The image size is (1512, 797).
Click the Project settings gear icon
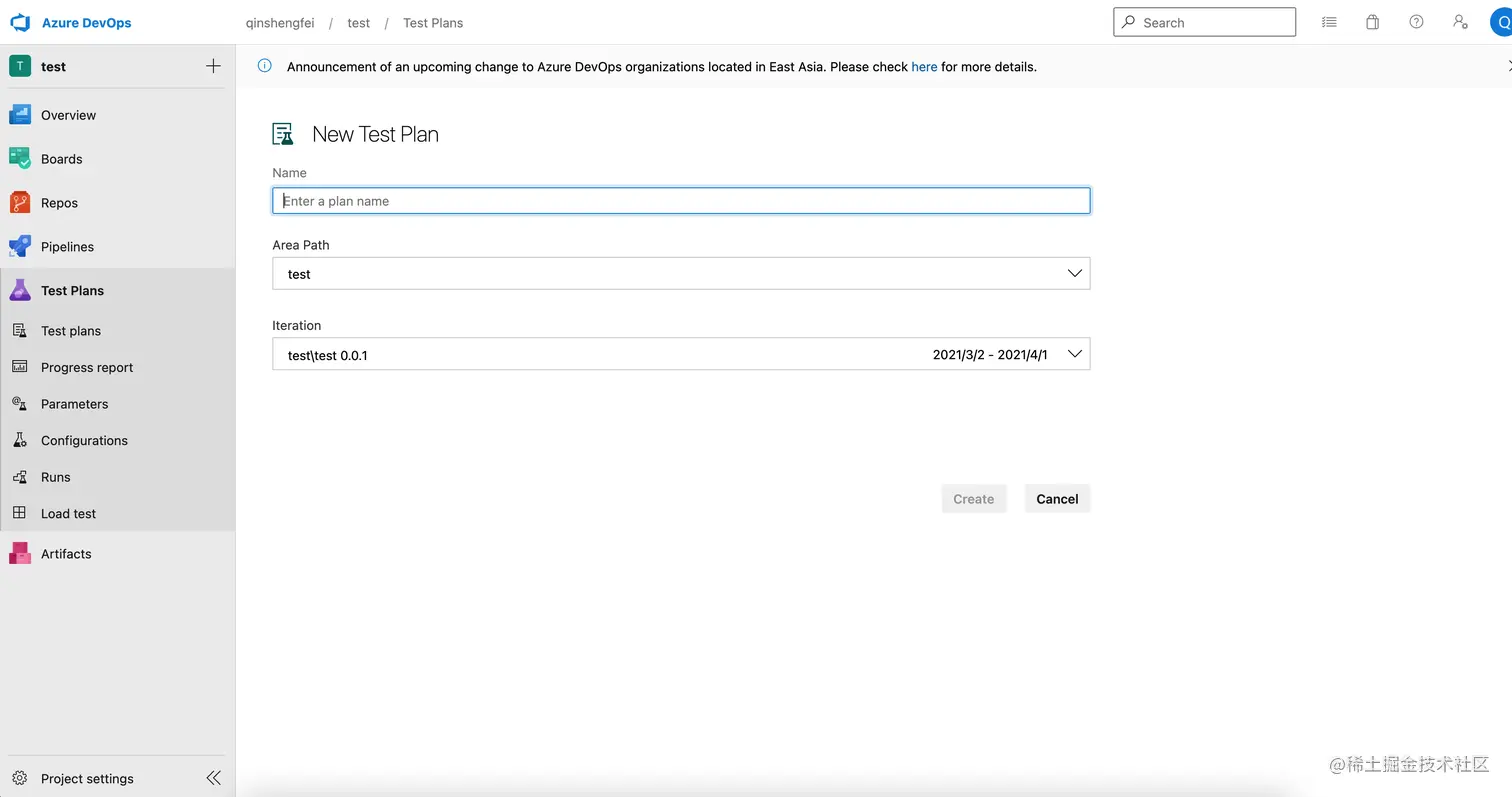click(x=19, y=778)
